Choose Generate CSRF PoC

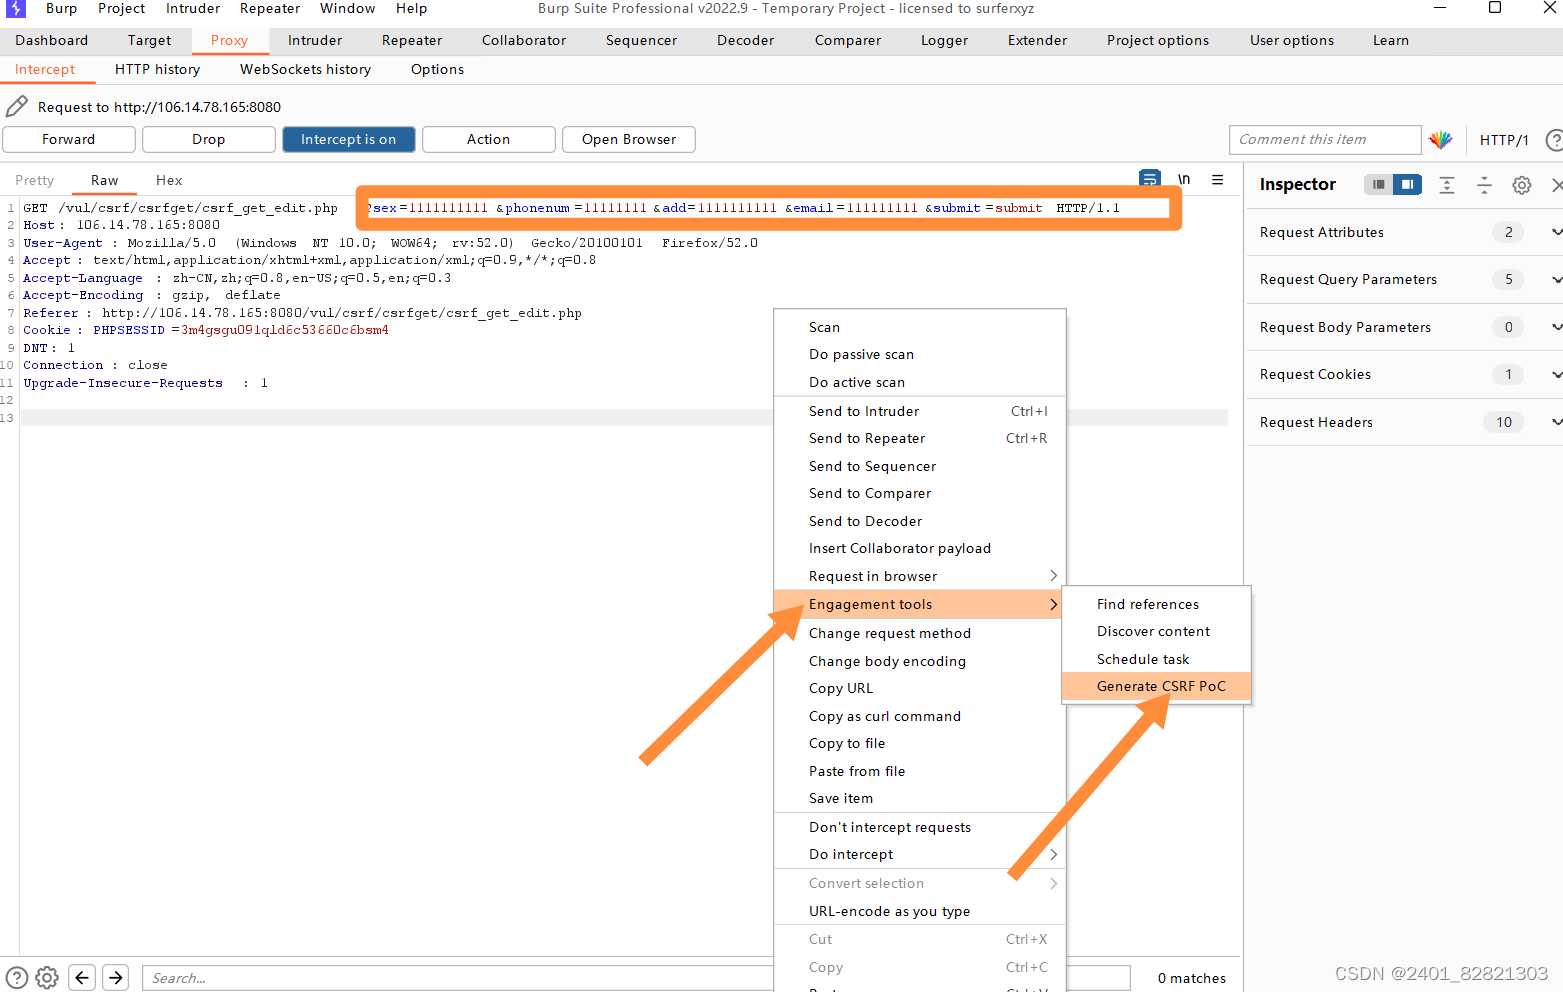click(x=1156, y=686)
